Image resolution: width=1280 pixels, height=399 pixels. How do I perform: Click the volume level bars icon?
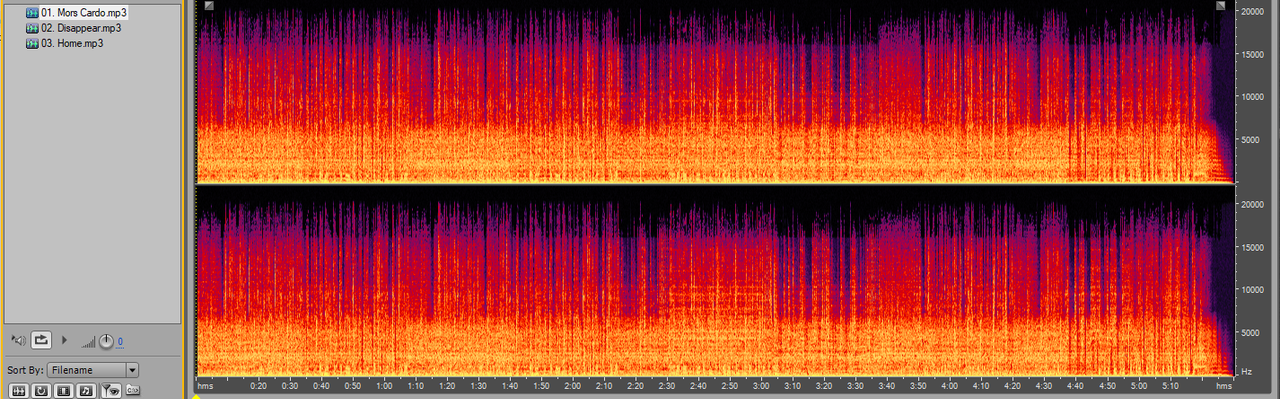(x=88, y=342)
